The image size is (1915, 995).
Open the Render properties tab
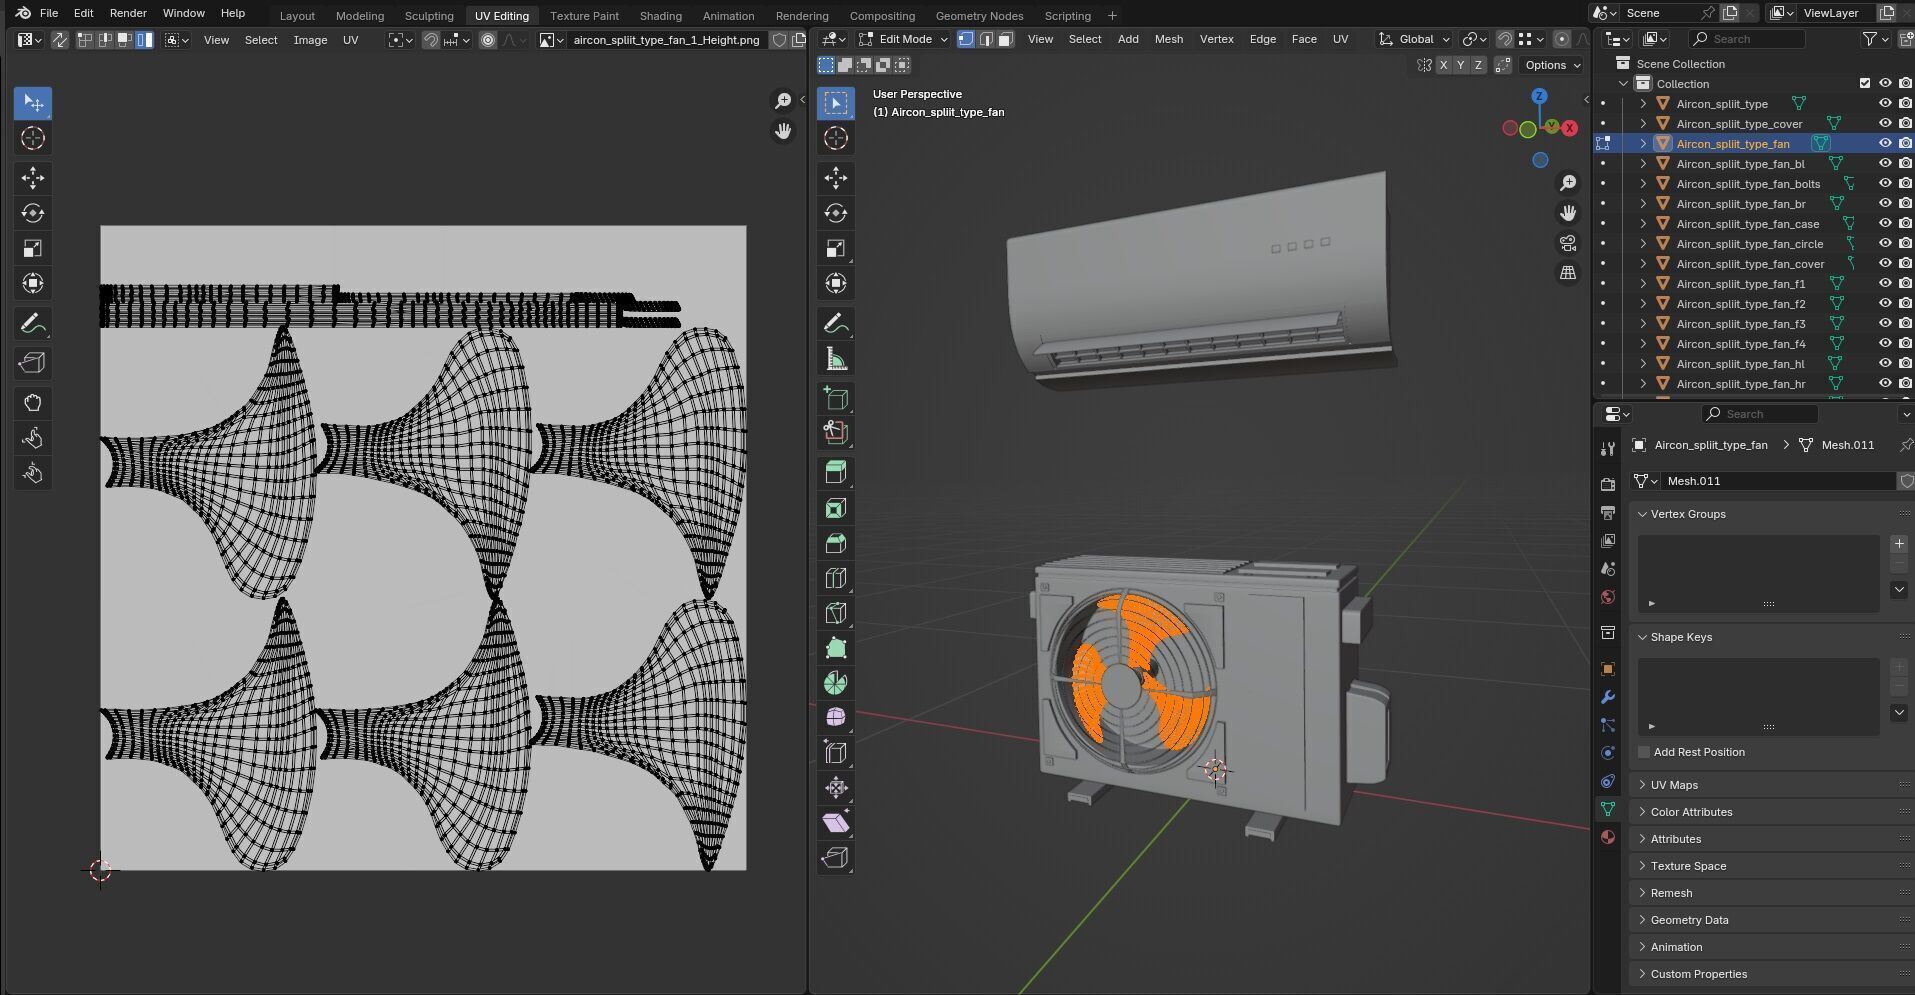[x=1608, y=484]
